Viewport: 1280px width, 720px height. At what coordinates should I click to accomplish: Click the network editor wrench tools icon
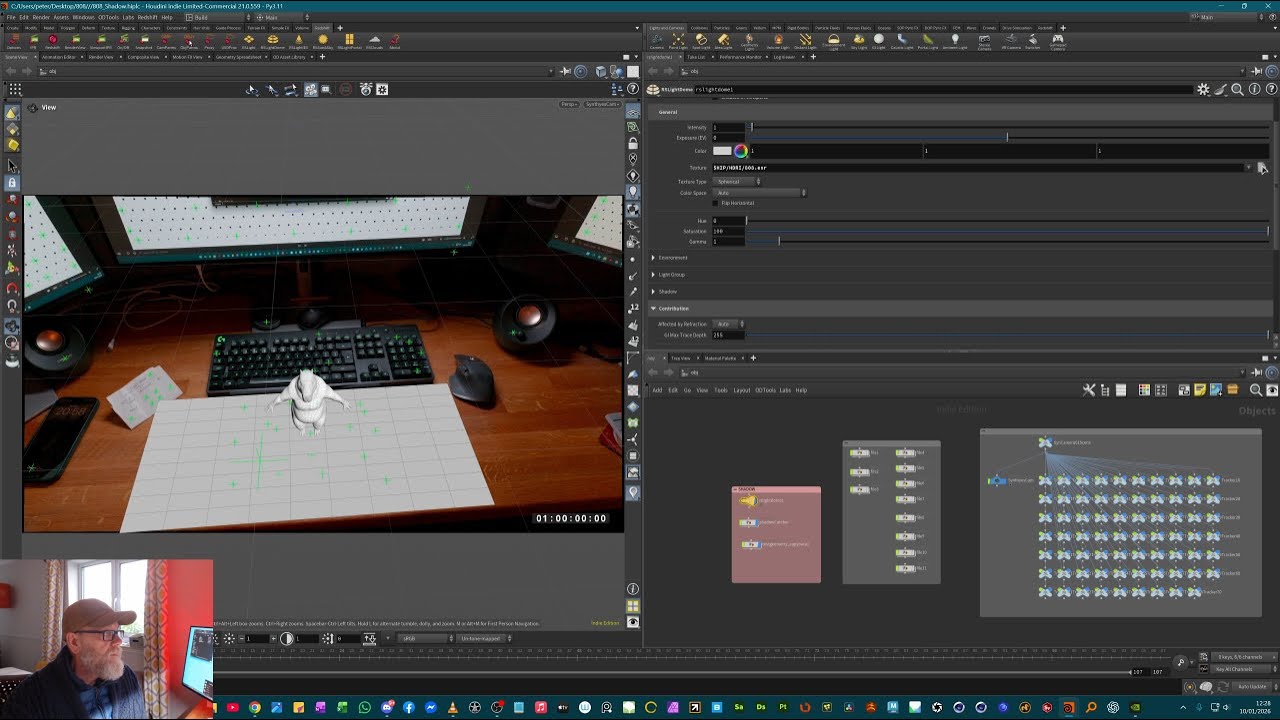(x=1089, y=390)
